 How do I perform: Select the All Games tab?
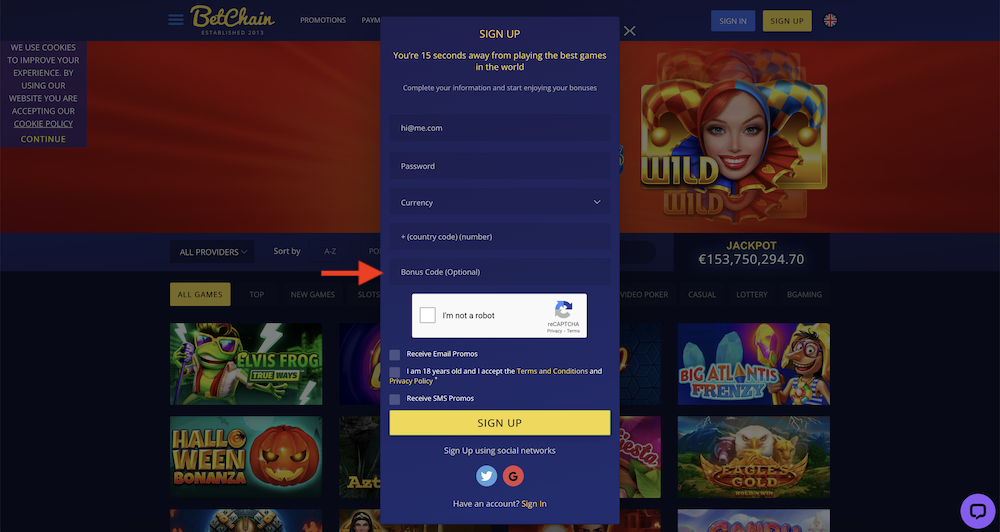[x=200, y=295]
